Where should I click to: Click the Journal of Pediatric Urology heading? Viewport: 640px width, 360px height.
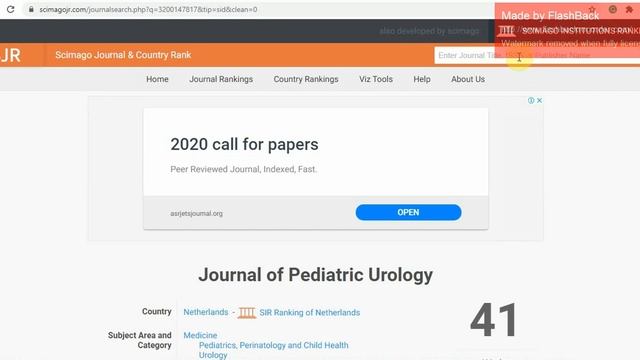click(x=316, y=275)
